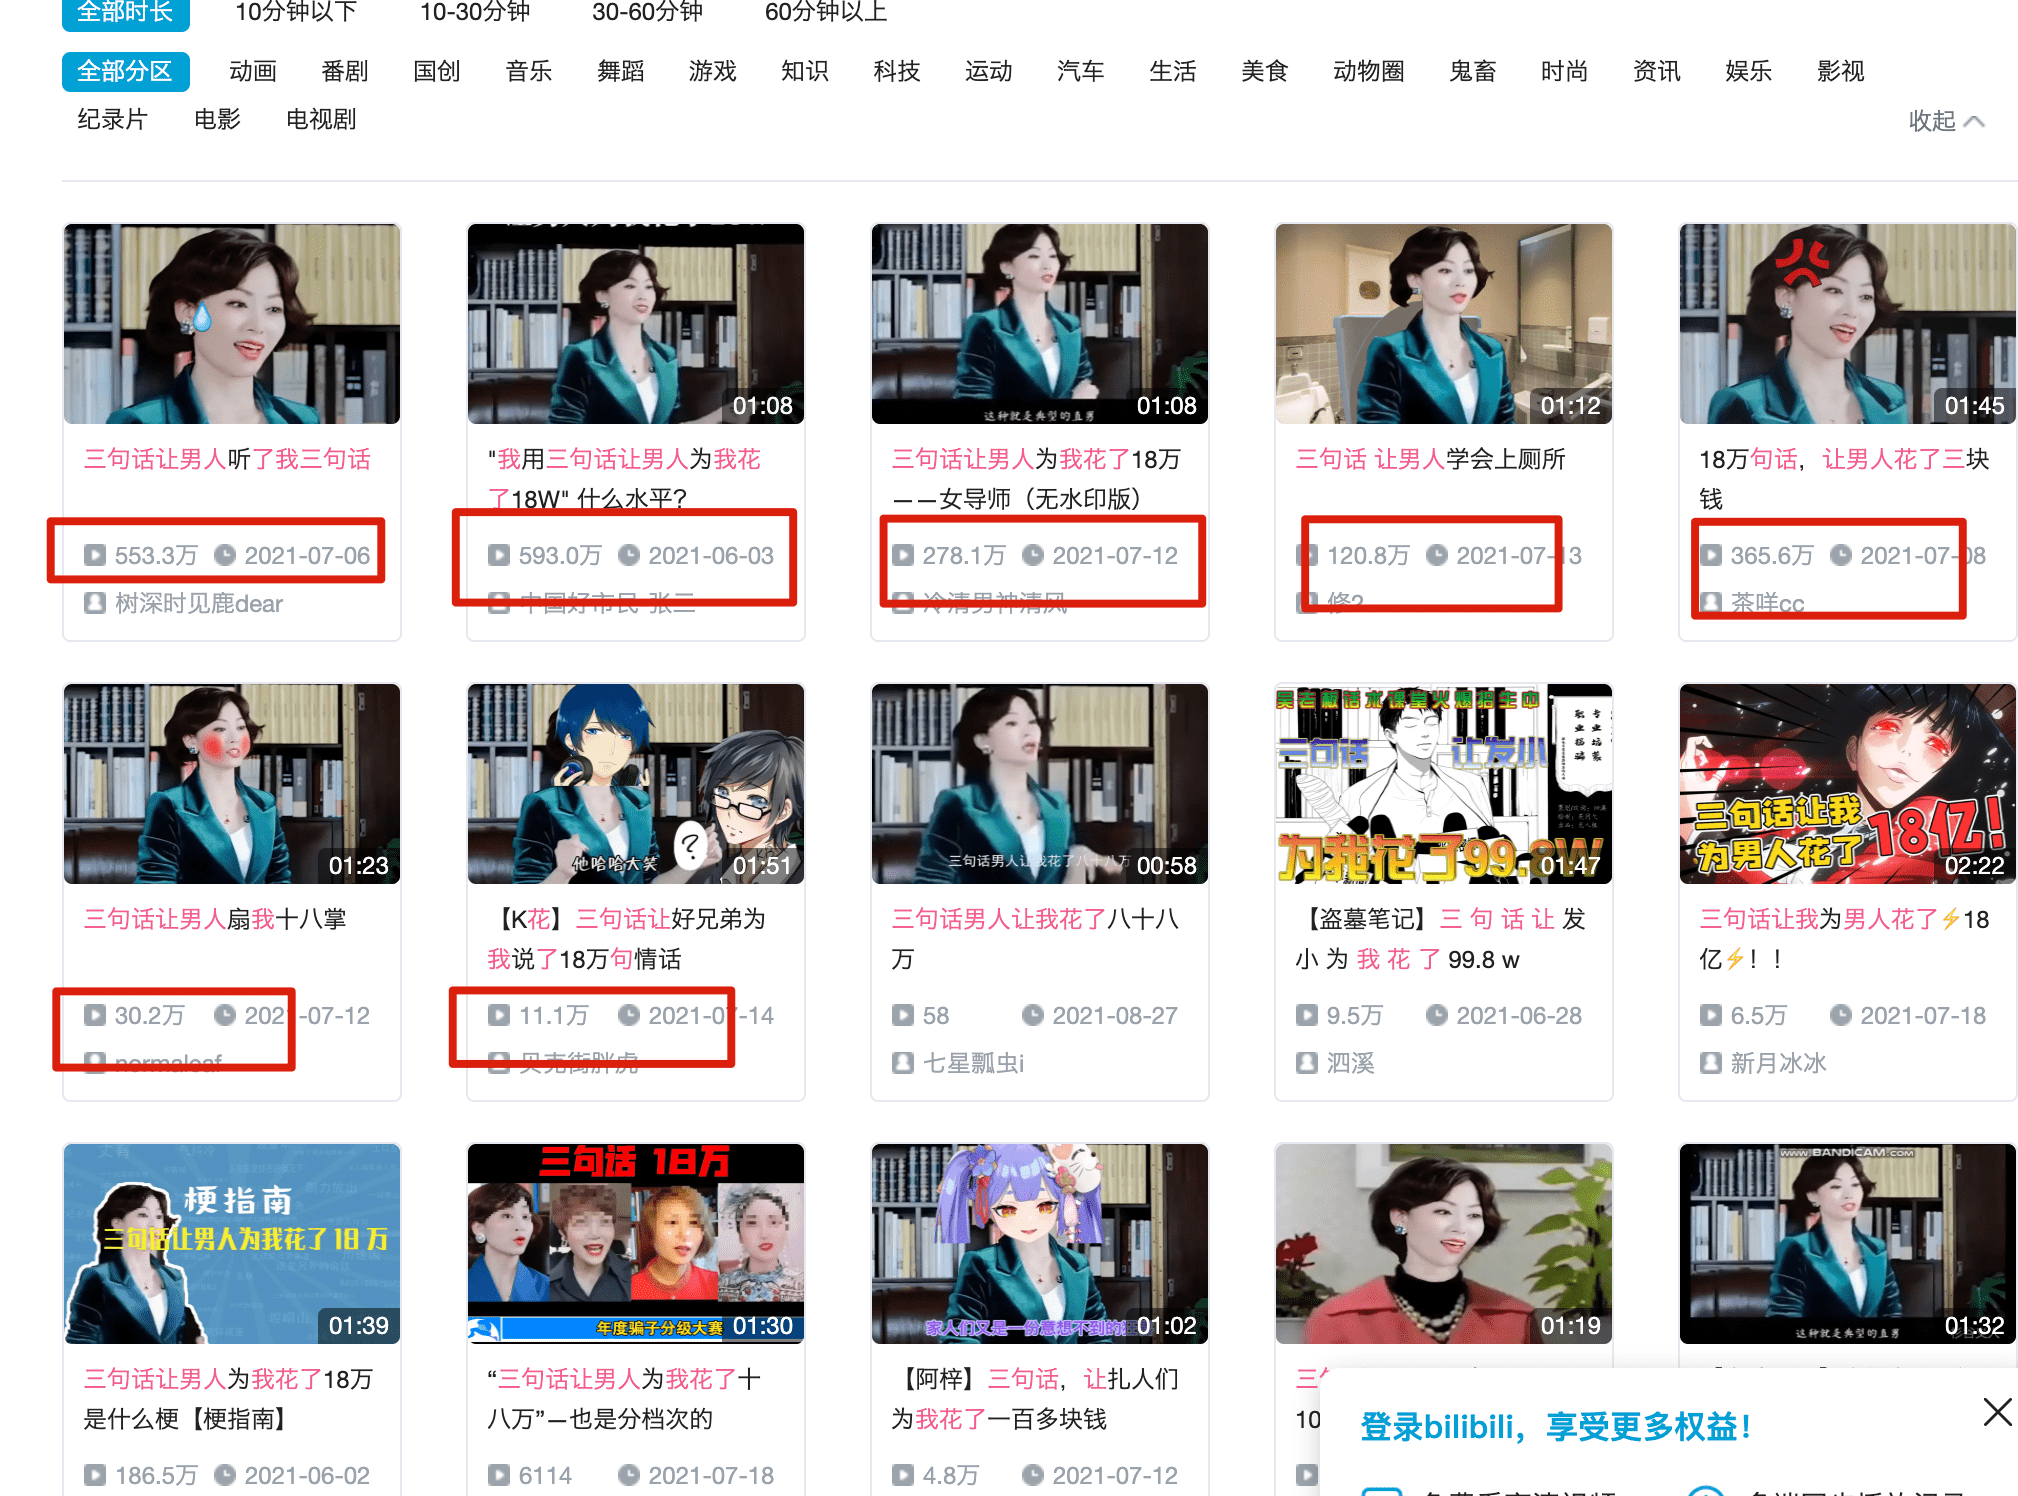The width and height of the screenshot is (2018, 1496).
Task: Click play count icon next to 9.5万
Action: pos(1306,1015)
